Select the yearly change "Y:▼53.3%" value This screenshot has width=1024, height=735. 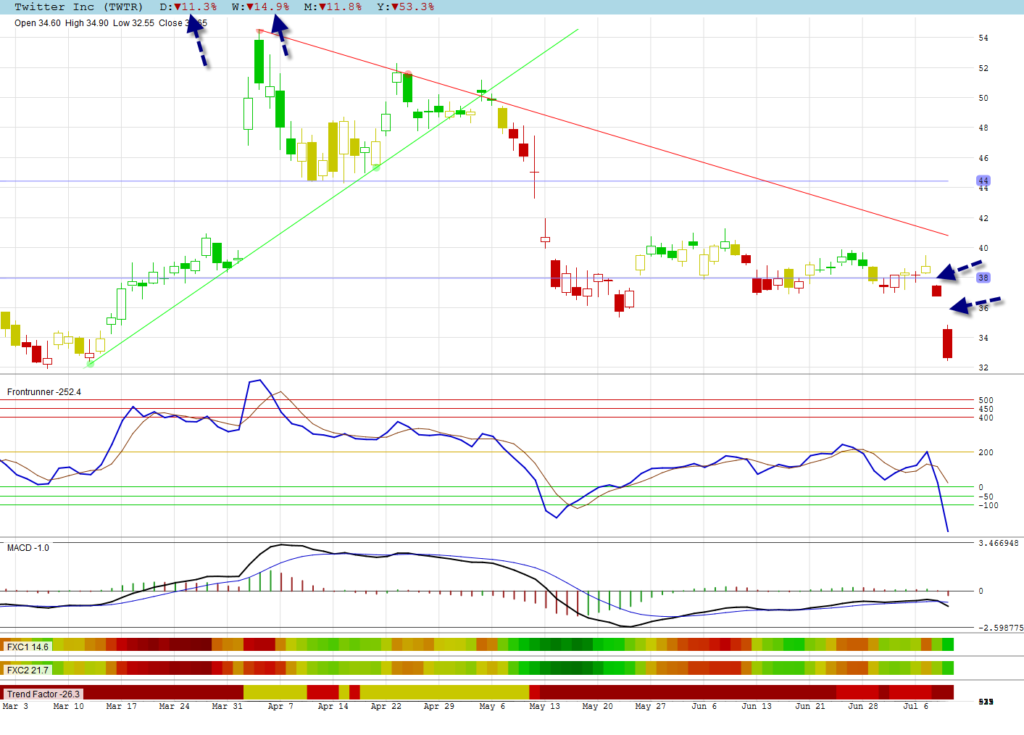click(406, 7)
